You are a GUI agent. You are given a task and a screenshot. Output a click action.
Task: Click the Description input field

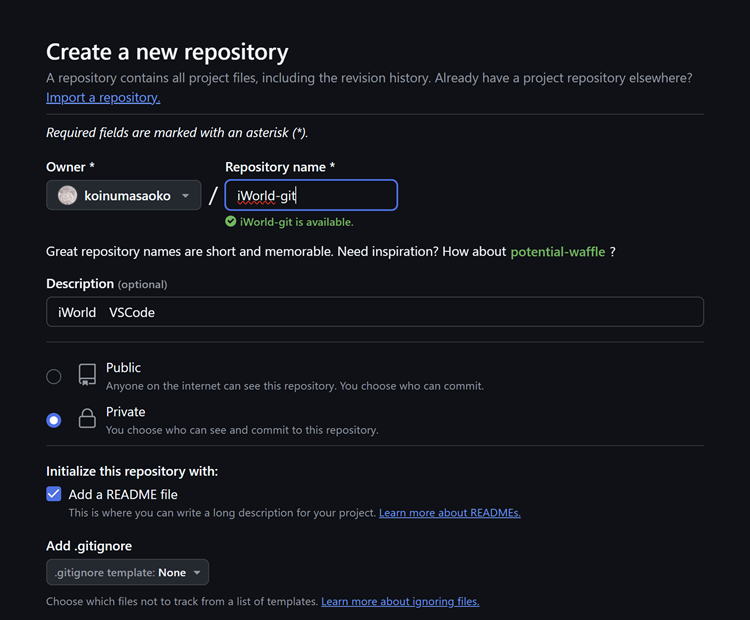pos(375,312)
